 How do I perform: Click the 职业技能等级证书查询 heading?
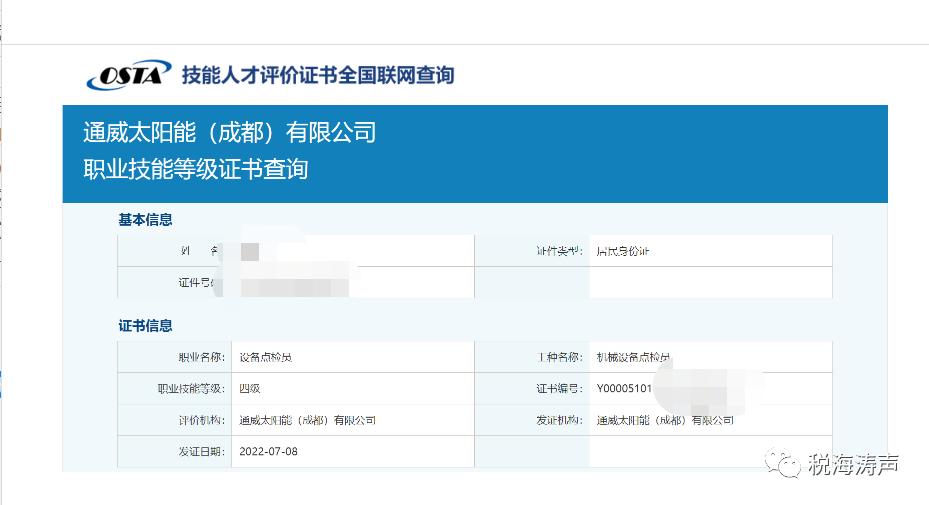pyautogui.click(x=196, y=169)
